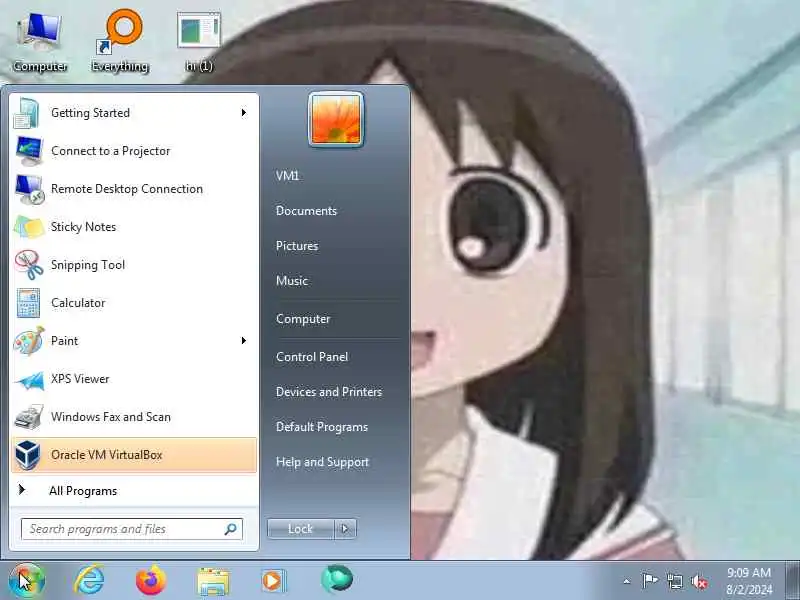Select the Sticky Notes entry text
Image resolution: width=800 pixels, height=600 pixels.
pos(83,227)
